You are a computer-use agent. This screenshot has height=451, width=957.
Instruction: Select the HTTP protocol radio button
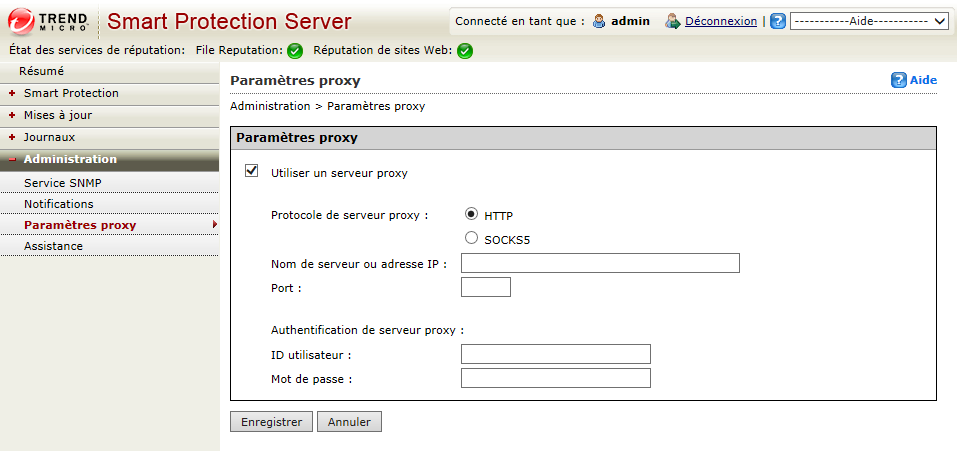tap(471, 214)
